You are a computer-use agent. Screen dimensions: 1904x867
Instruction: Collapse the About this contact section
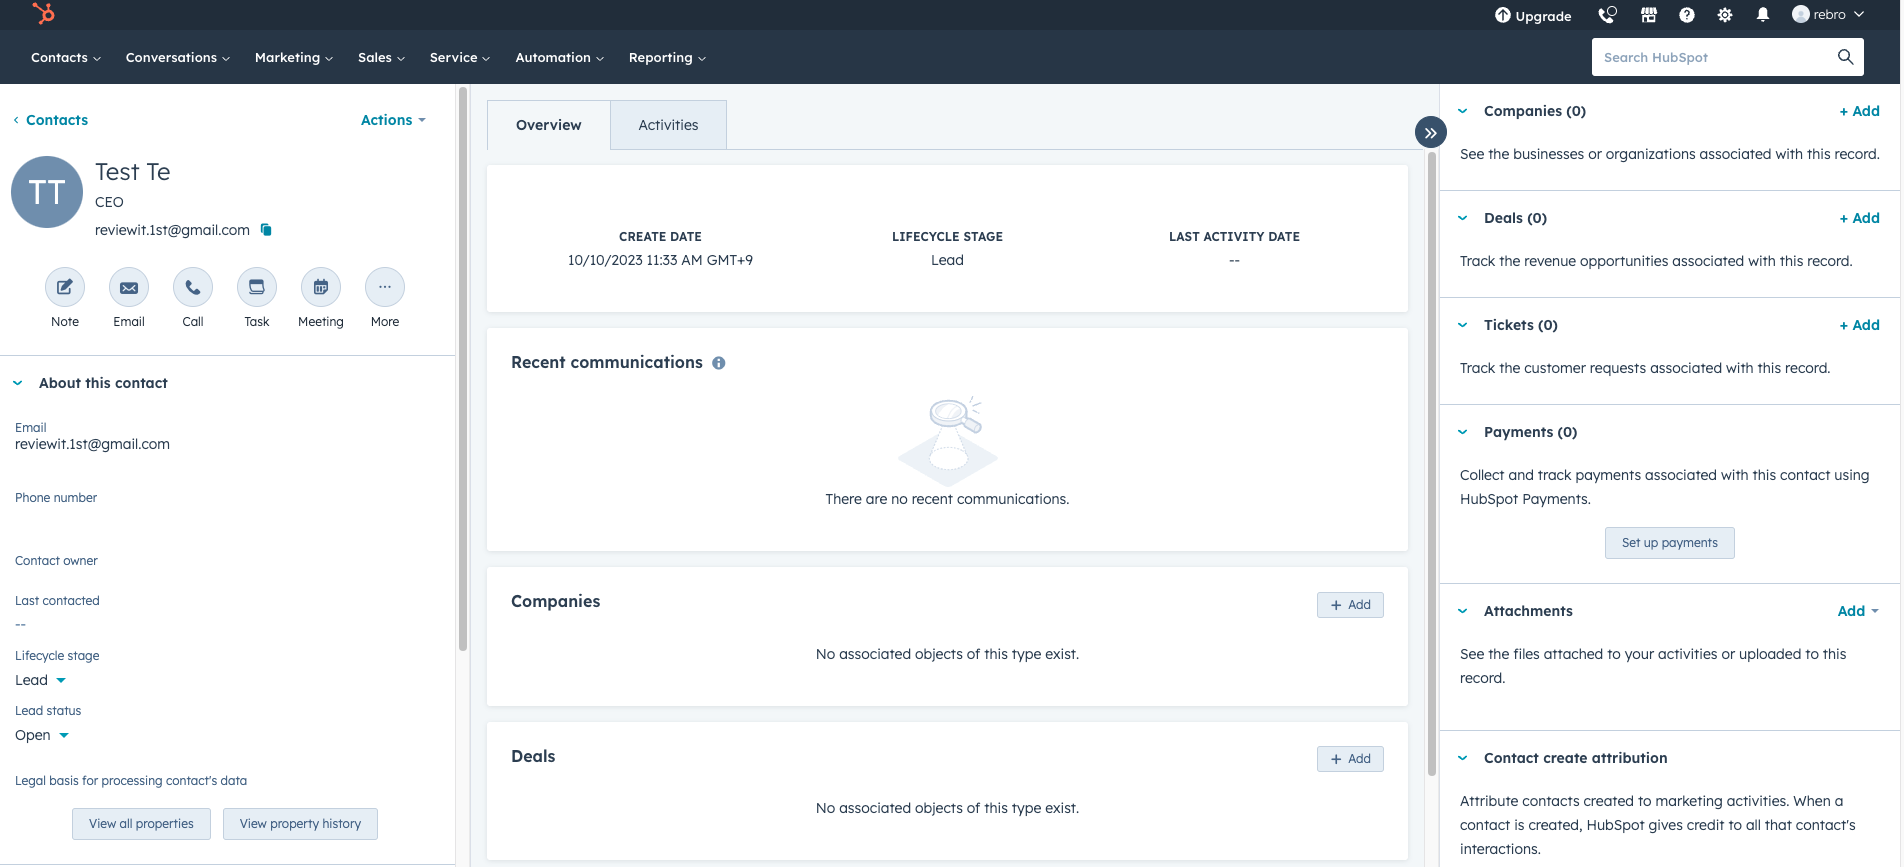(x=18, y=383)
